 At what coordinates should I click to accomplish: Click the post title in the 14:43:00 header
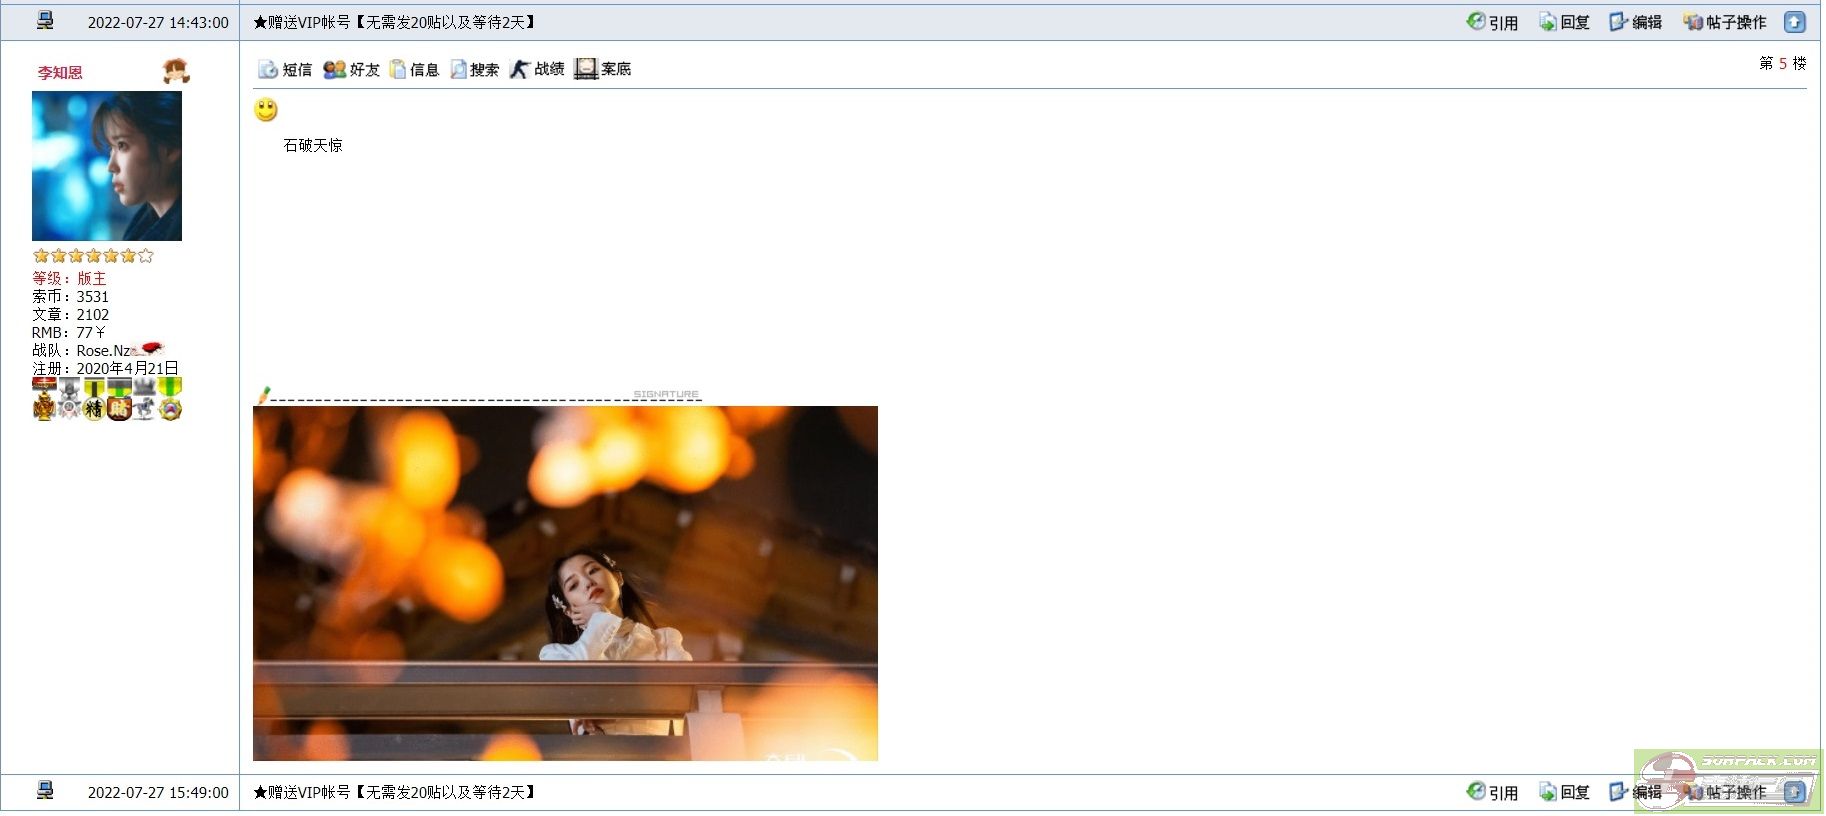pyautogui.click(x=394, y=21)
